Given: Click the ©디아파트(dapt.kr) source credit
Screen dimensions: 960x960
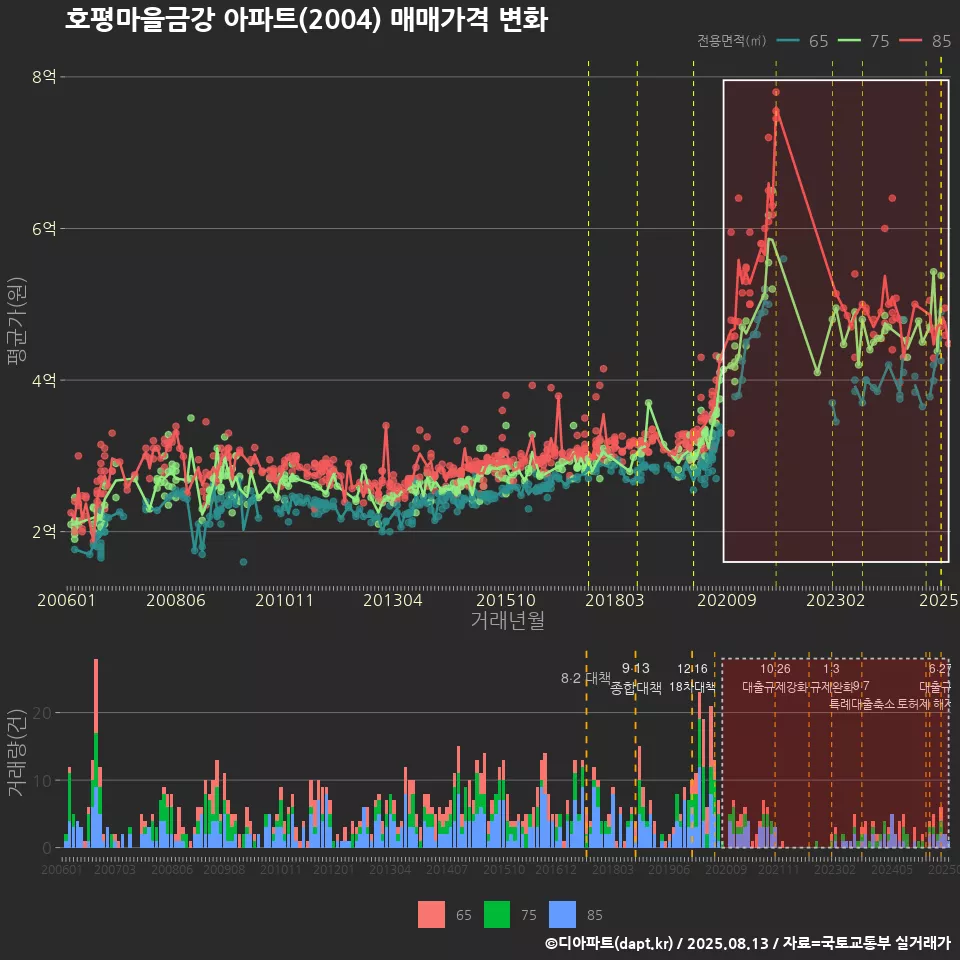Looking at the screenshot, I should tap(609, 943).
